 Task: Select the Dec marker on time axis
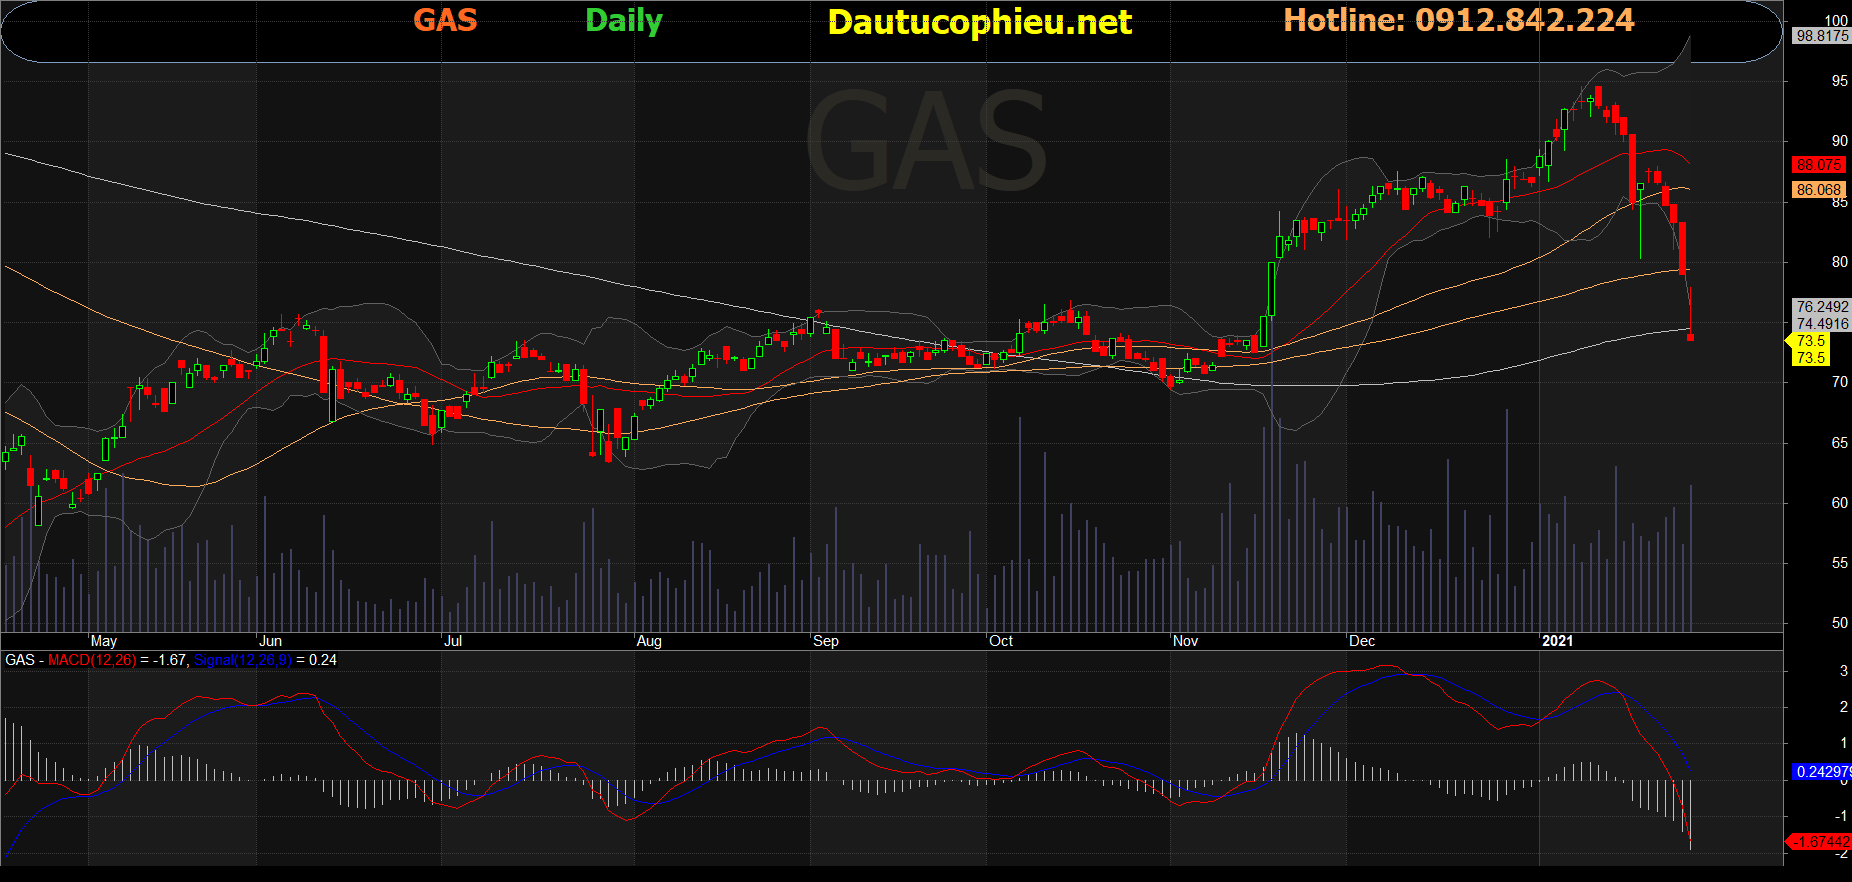pyautogui.click(x=1362, y=641)
